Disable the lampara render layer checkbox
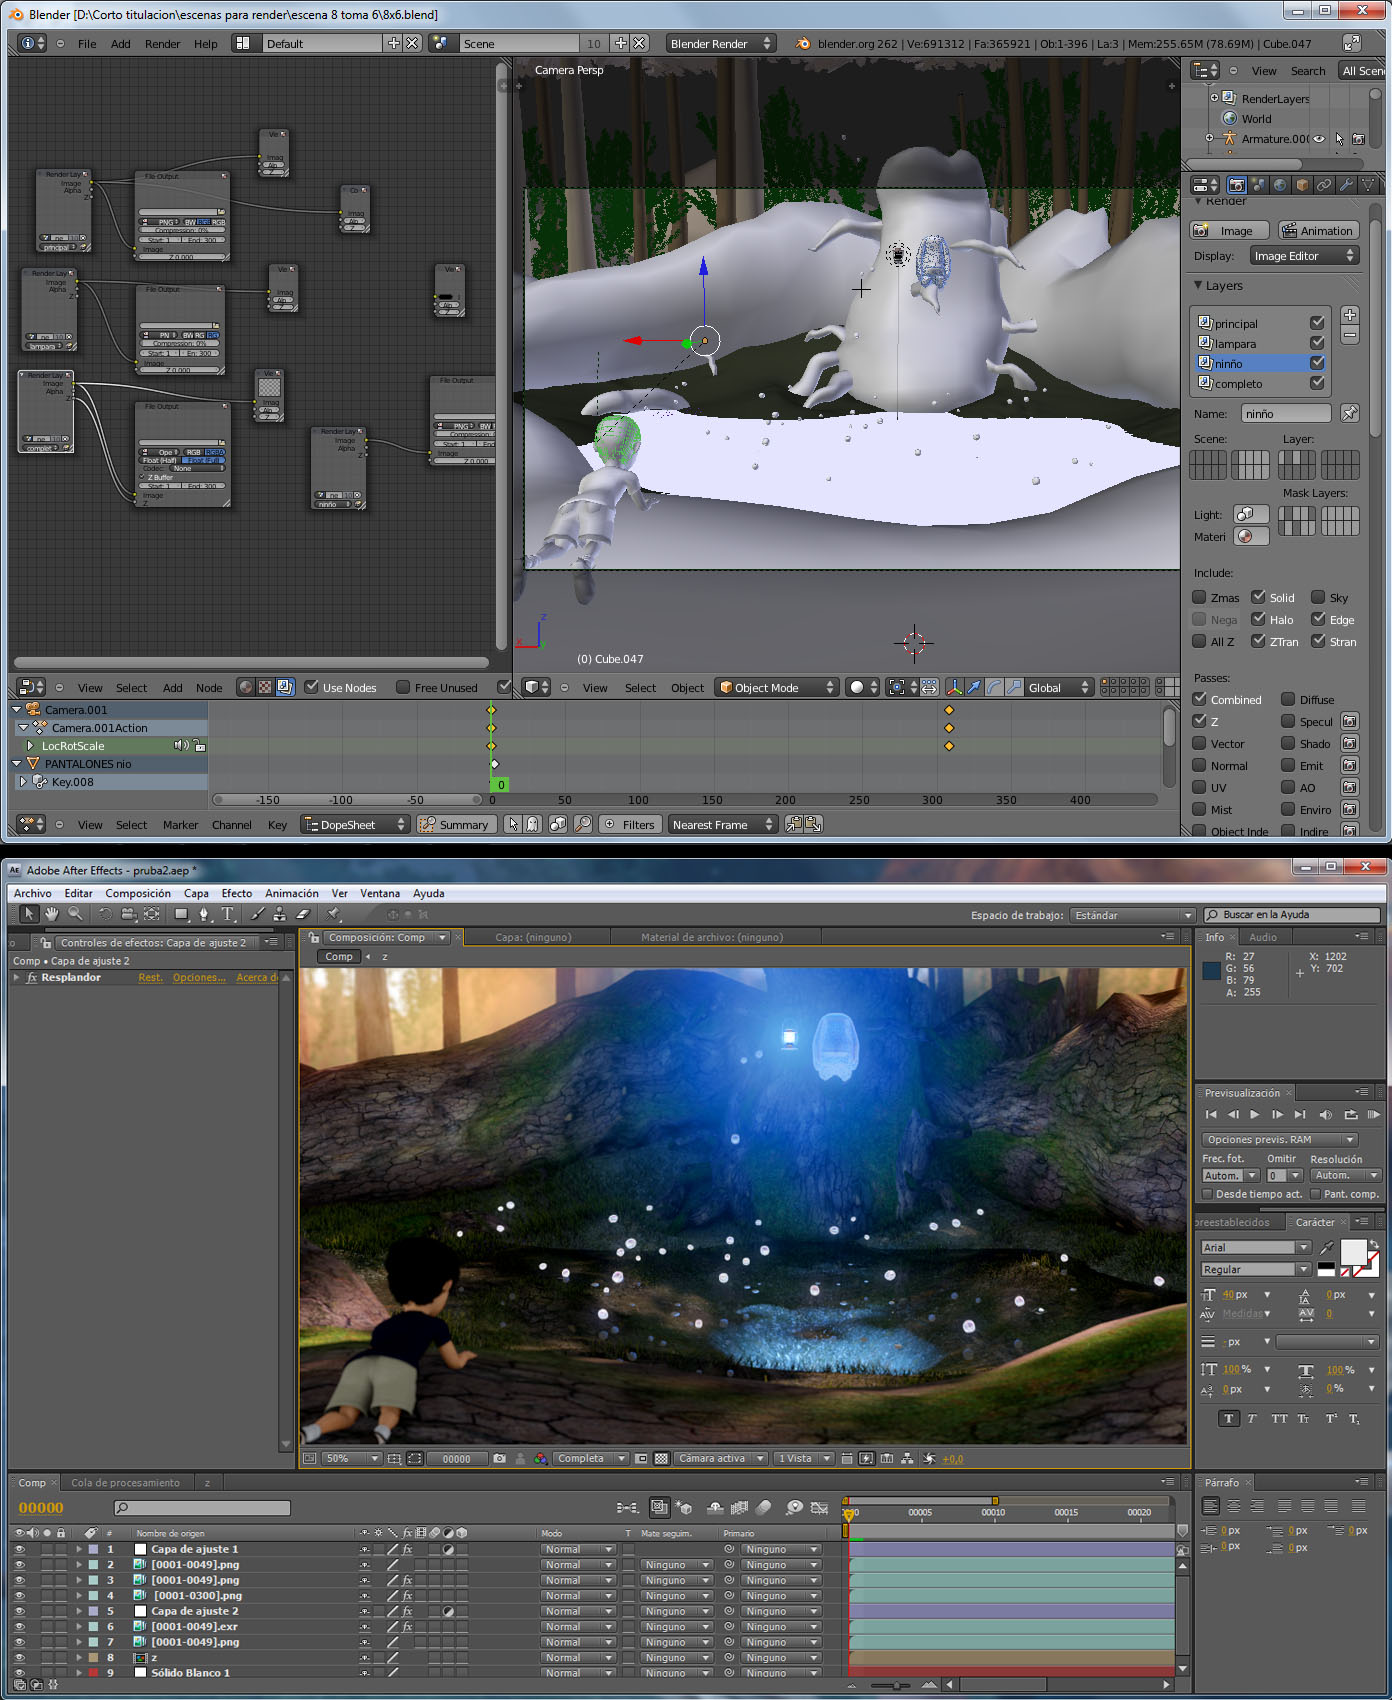 1317,343
